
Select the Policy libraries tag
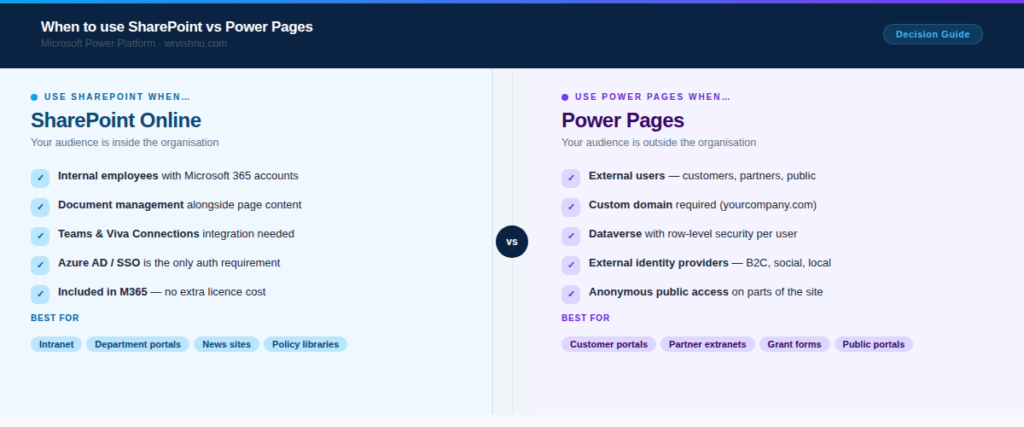[x=306, y=344]
